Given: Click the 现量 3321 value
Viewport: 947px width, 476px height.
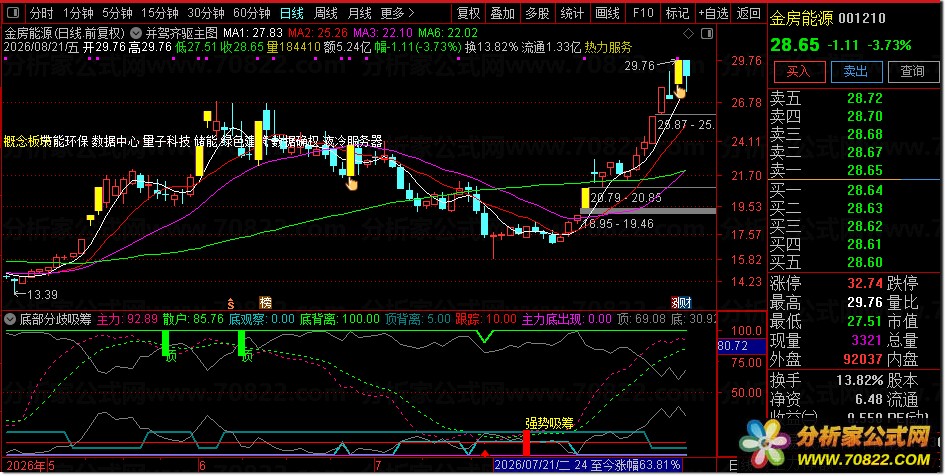Looking at the screenshot, I should [867, 340].
